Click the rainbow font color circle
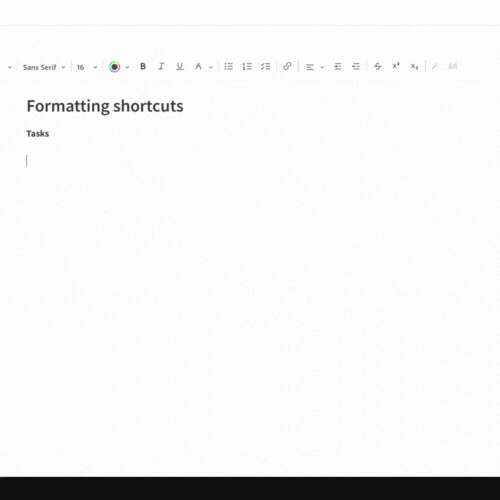 click(x=114, y=67)
